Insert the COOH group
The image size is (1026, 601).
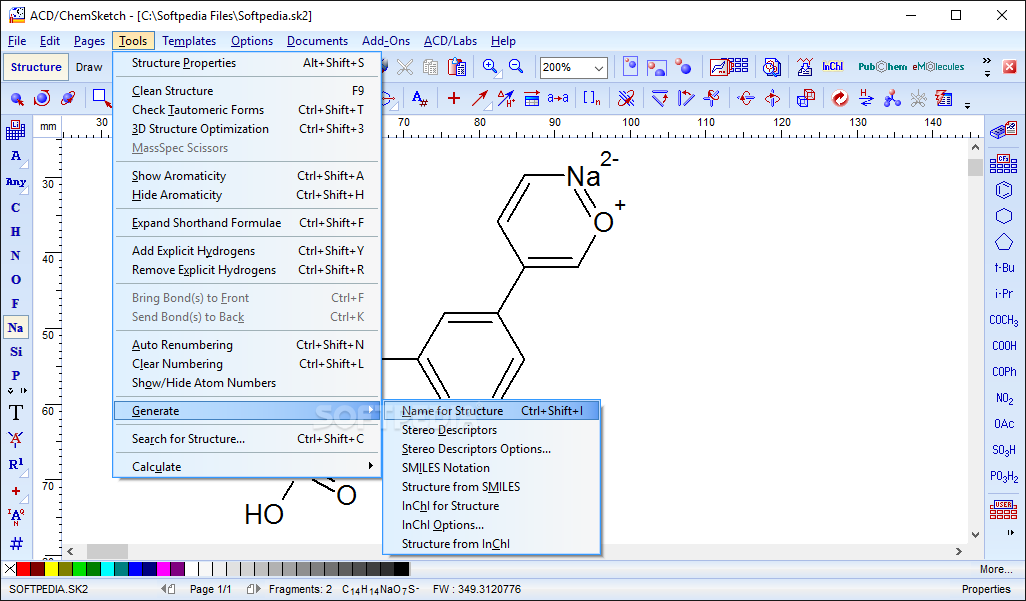pyautogui.click(x=1004, y=346)
